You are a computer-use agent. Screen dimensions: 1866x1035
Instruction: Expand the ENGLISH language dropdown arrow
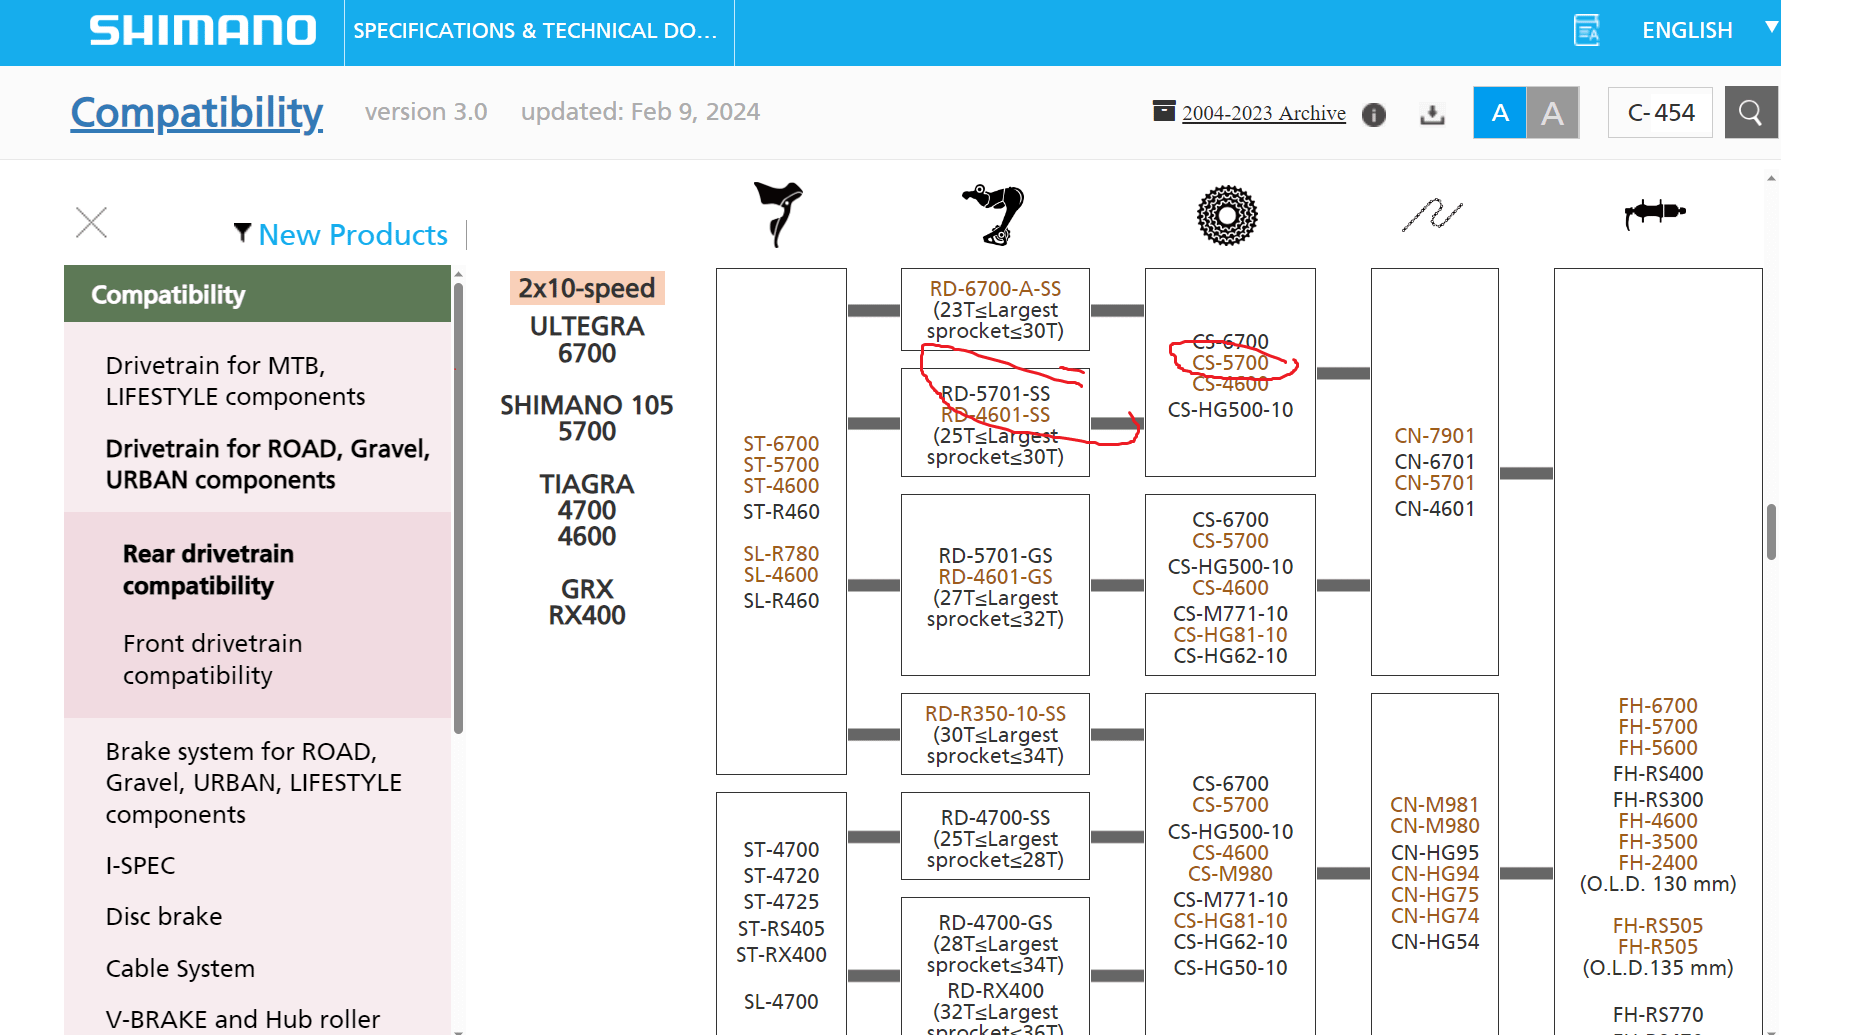1771,28
